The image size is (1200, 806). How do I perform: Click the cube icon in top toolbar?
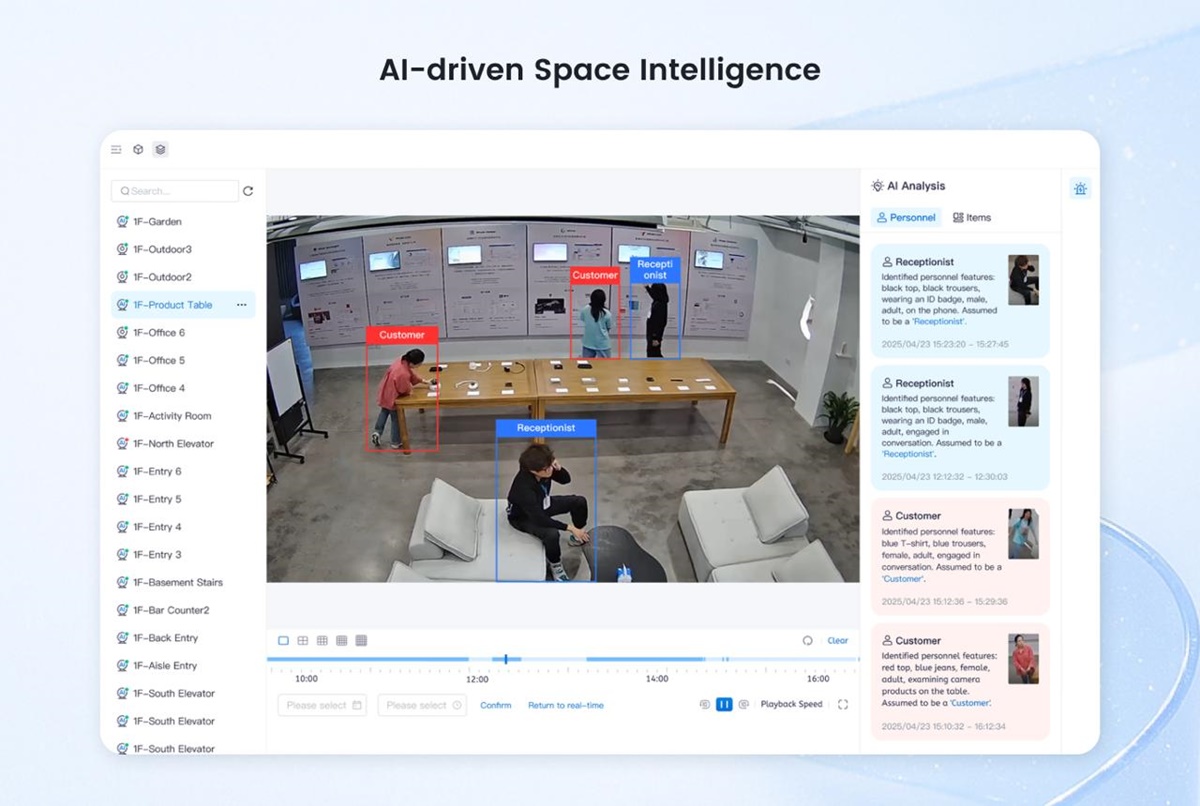click(x=138, y=150)
